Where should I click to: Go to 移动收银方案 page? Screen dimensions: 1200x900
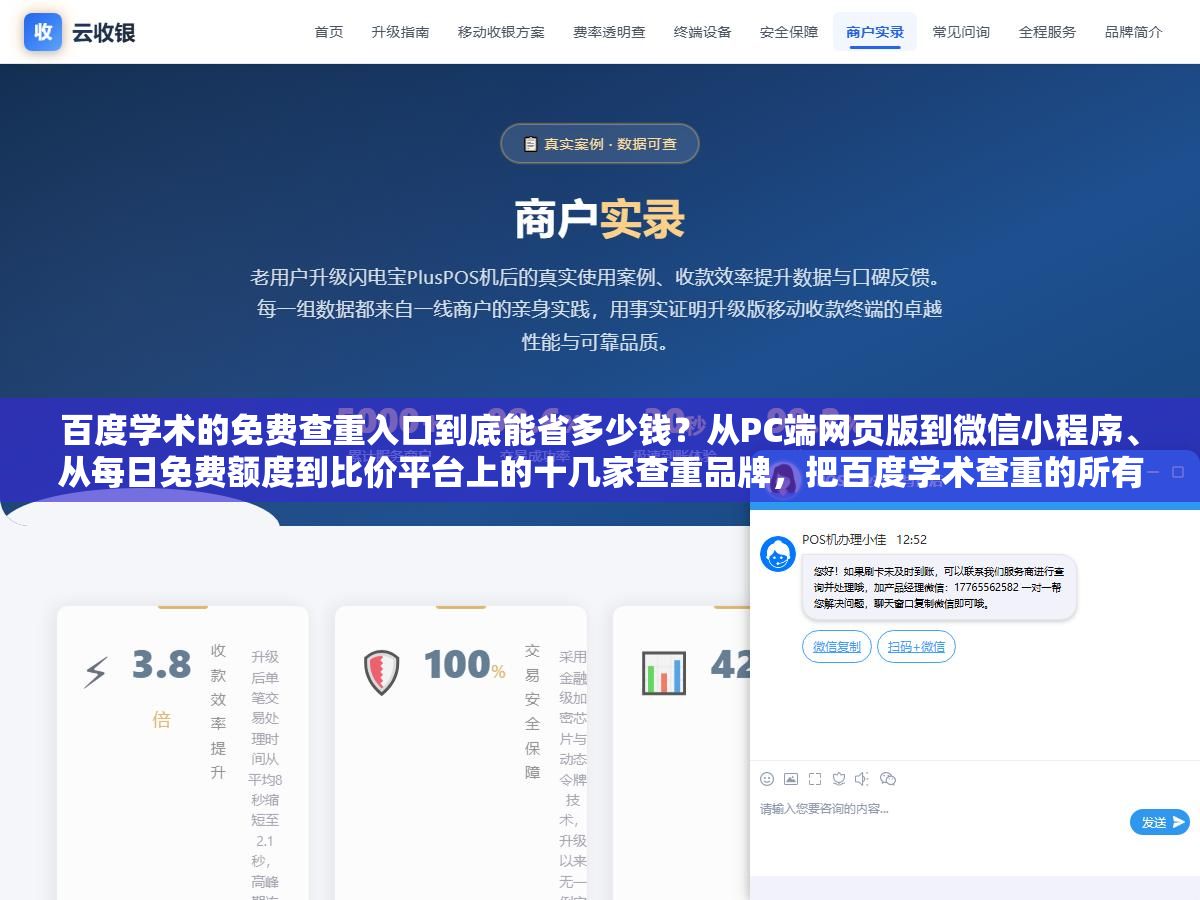pyautogui.click(x=501, y=32)
